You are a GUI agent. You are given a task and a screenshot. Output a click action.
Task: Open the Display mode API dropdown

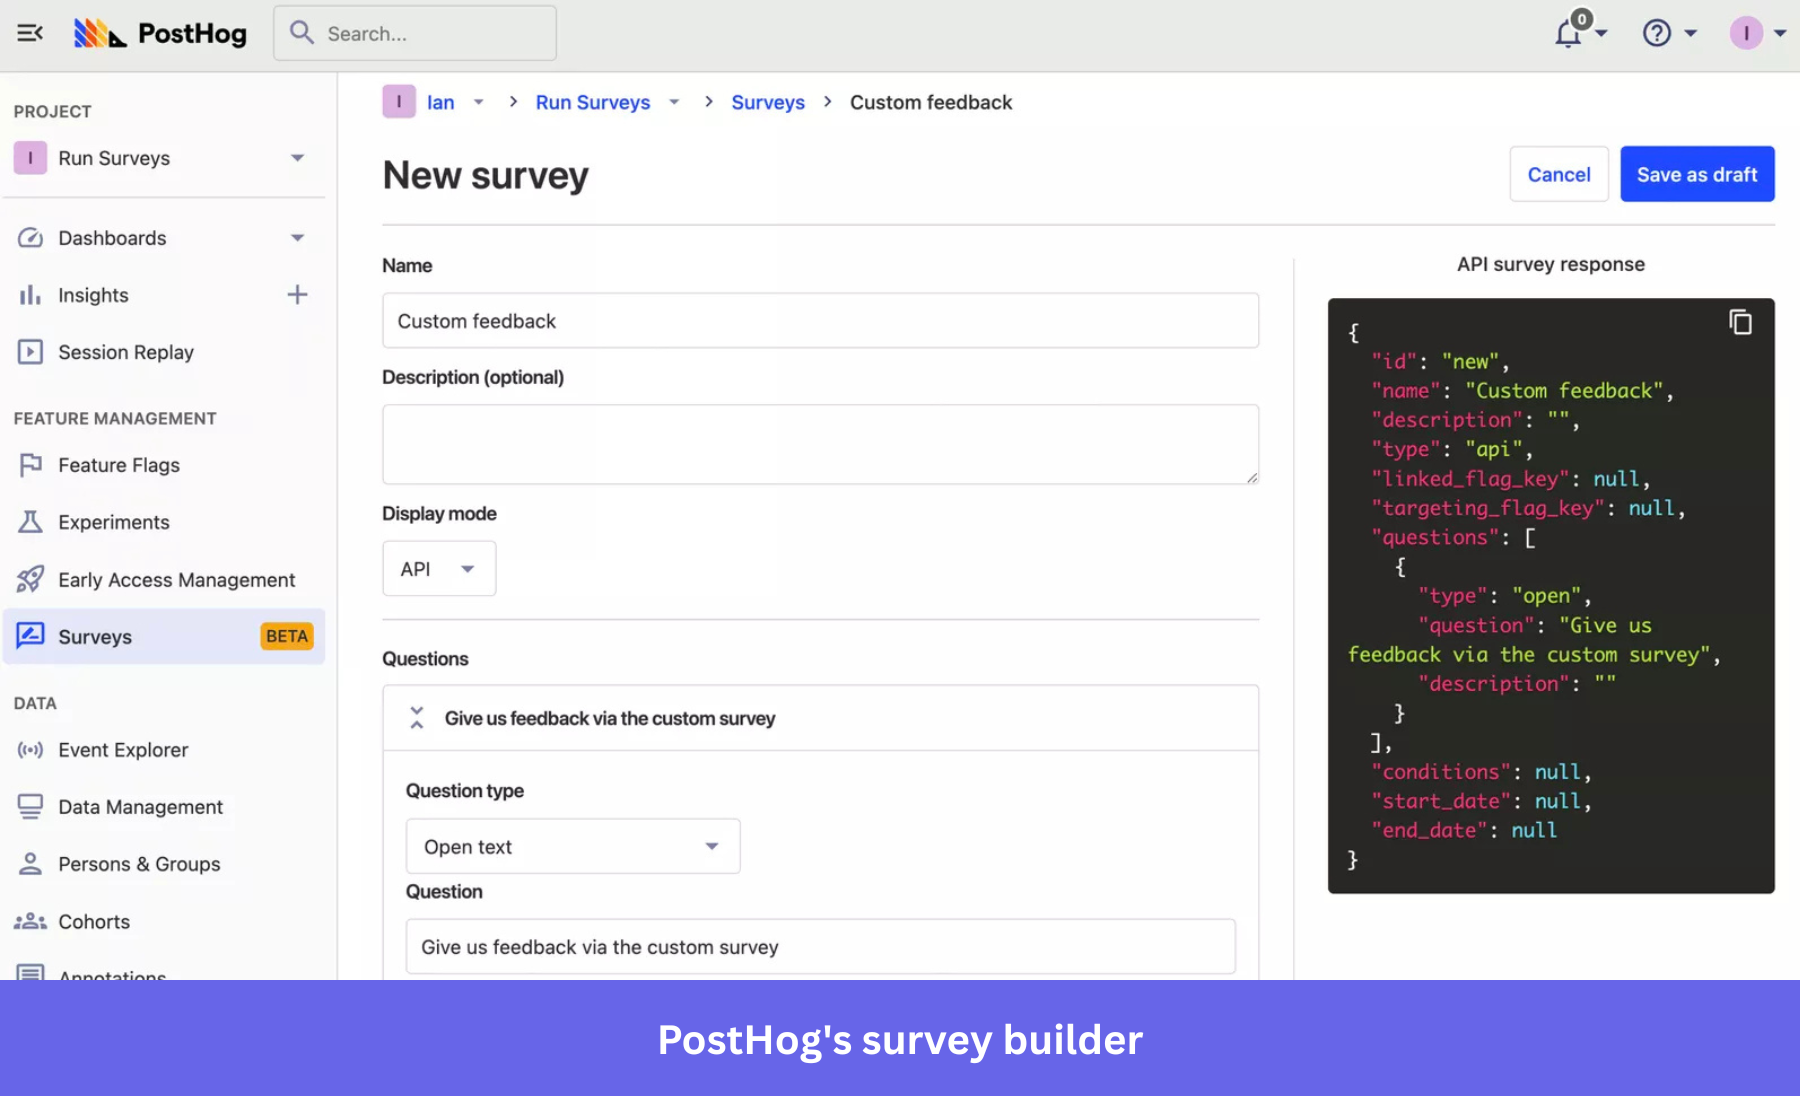439,569
